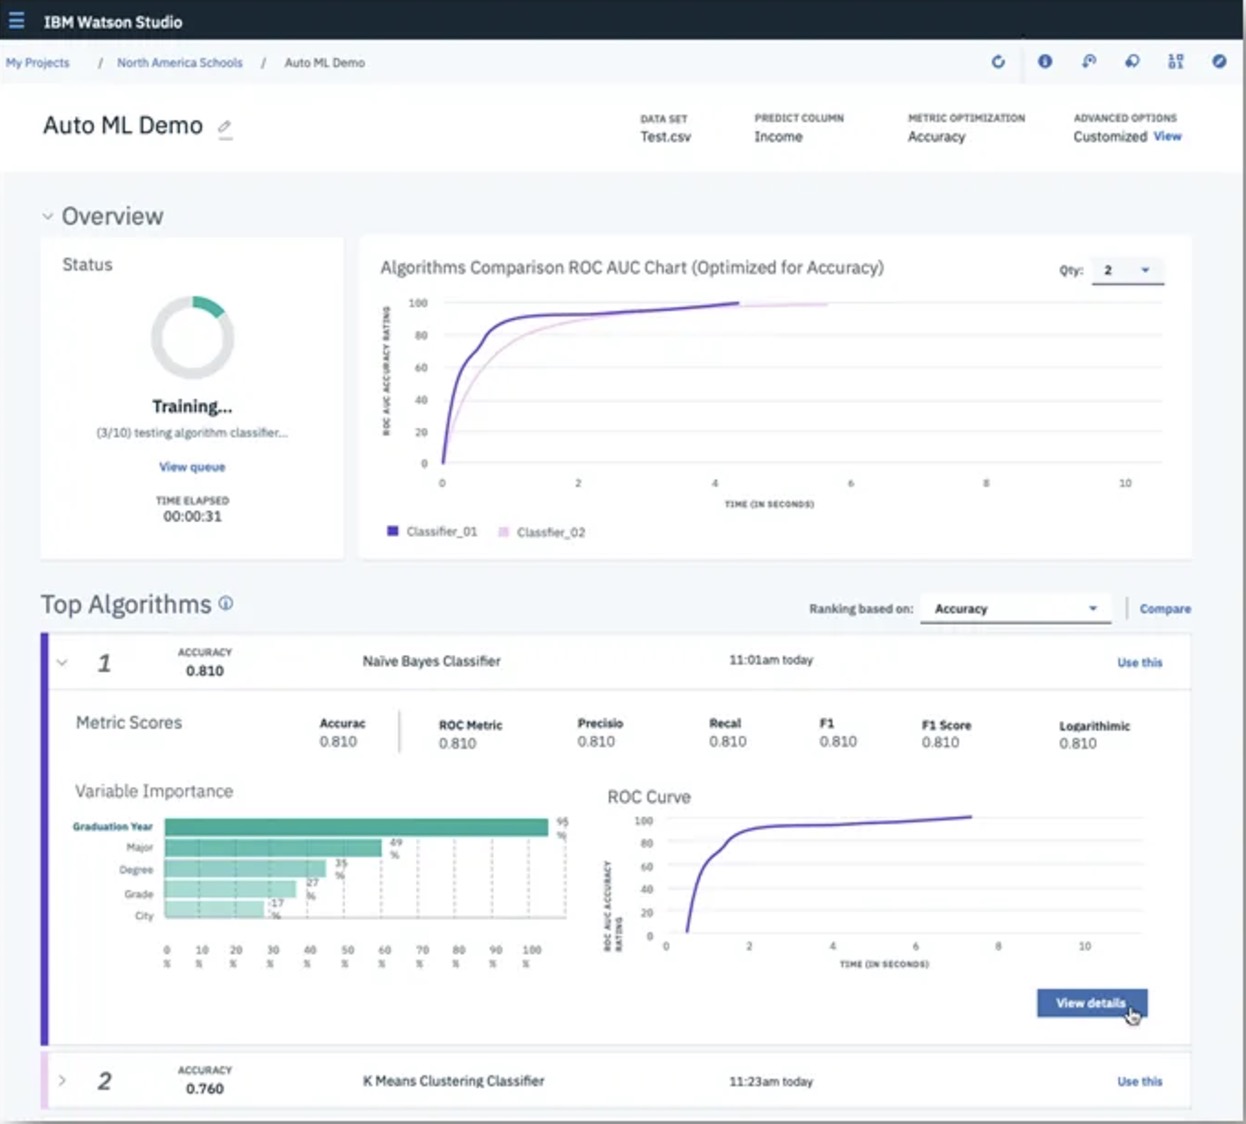The height and width of the screenshot is (1124, 1246).
Task: Click the Accuracy metric optimization value
Action: (937, 136)
